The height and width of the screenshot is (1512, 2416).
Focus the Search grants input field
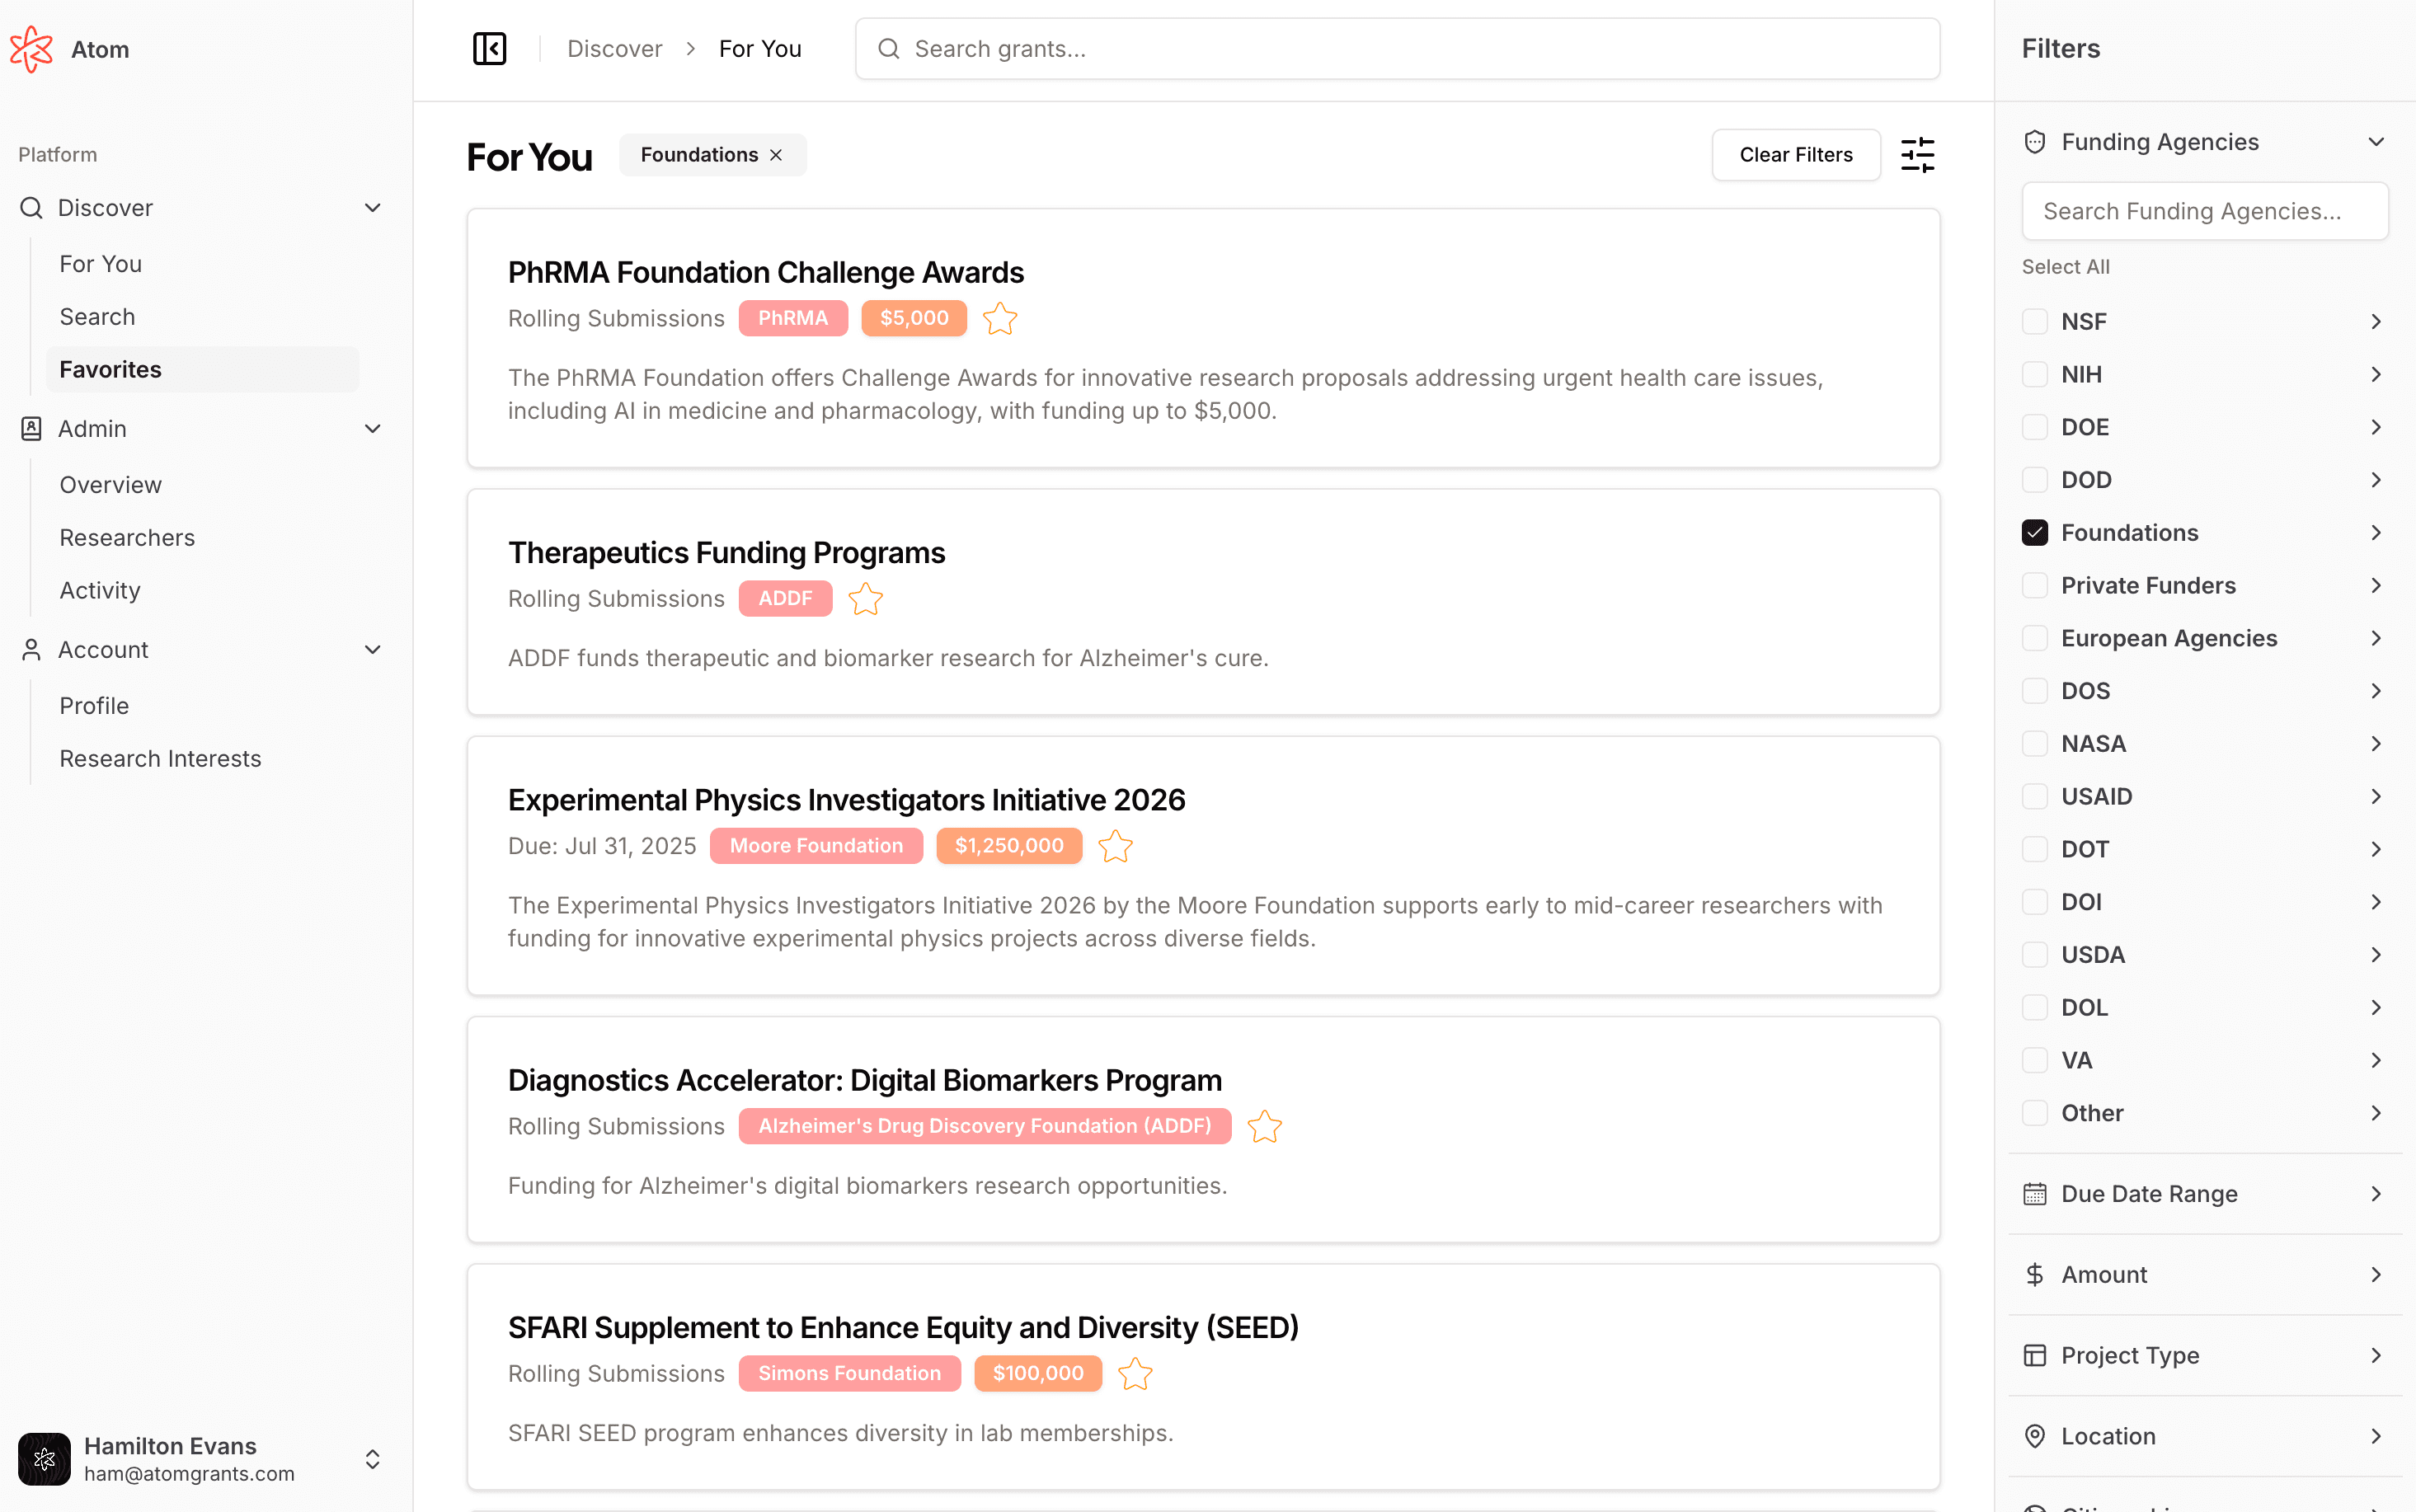click(1396, 49)
